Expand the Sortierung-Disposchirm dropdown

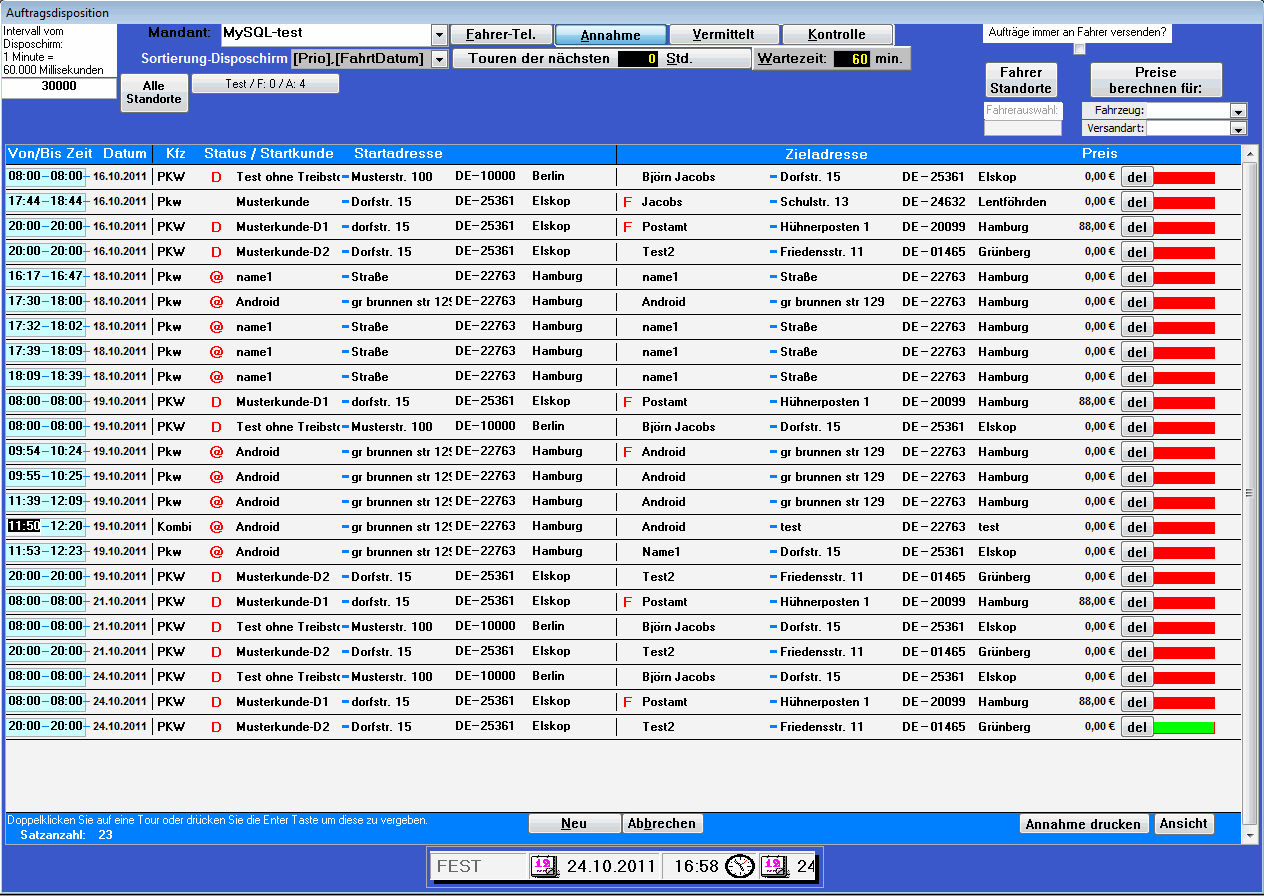coord(439,59)
